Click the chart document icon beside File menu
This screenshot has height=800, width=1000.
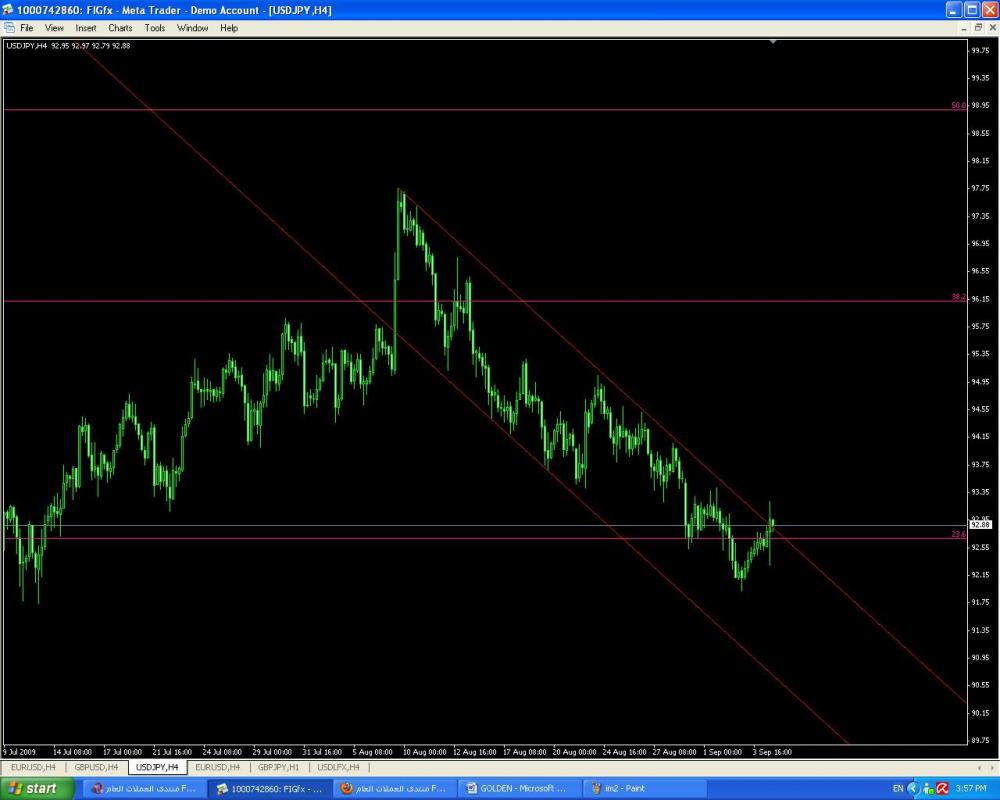(9, 28)
